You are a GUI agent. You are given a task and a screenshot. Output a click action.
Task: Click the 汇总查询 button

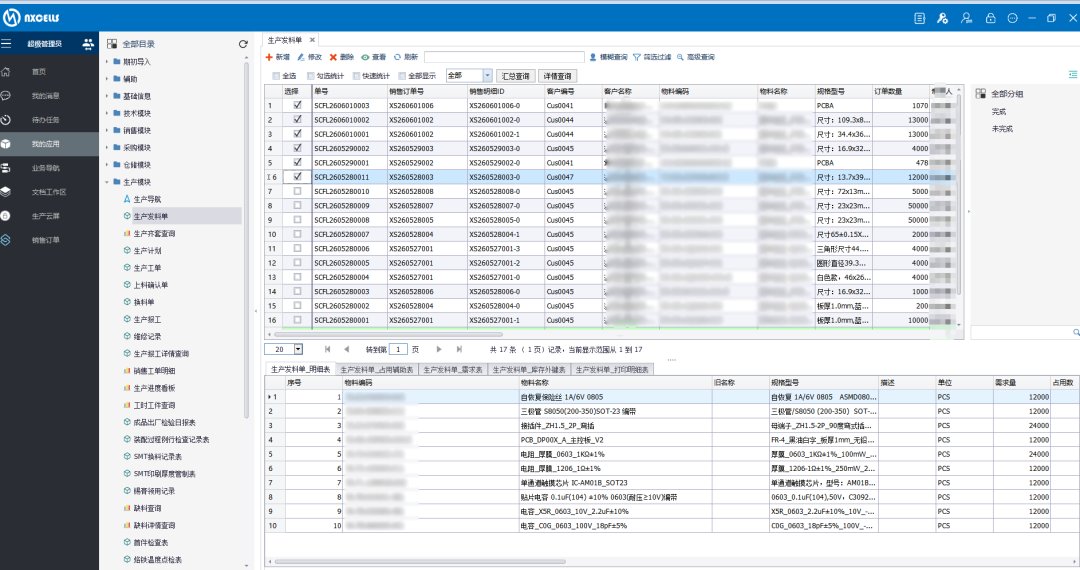516,76
